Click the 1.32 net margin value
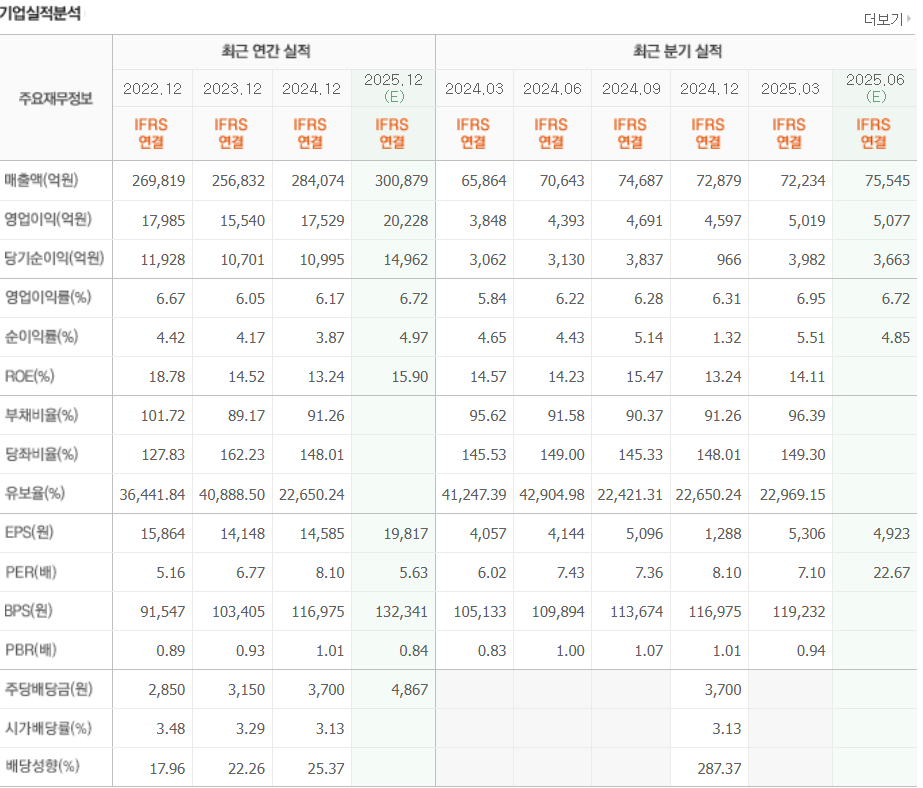This screenshot has height=788, width=923. click(727, 338)
